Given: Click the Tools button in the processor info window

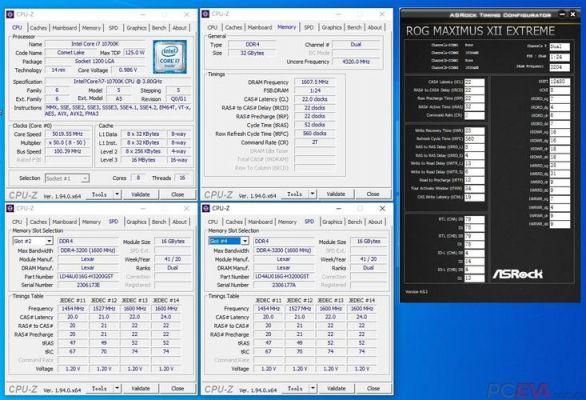Looking at the screenshot, I should pyautogui.click(x=99, y=194).
